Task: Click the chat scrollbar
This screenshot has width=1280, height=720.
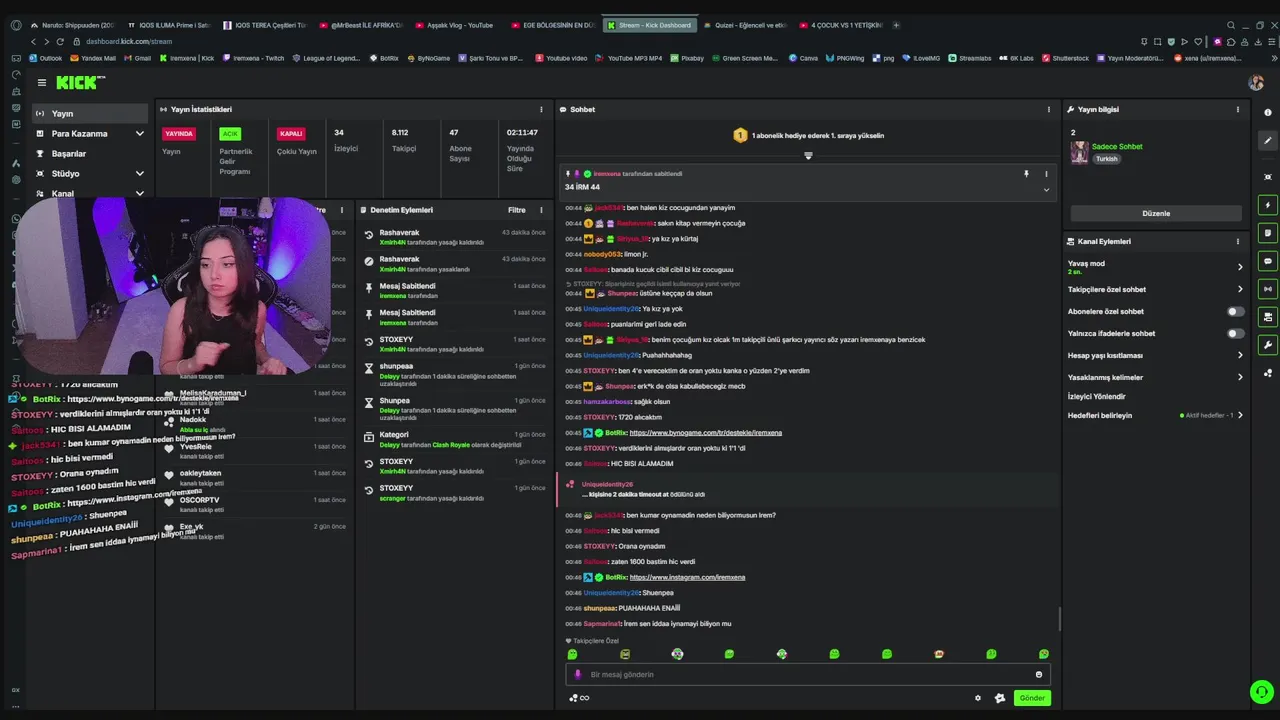Action: pyautogui.click(x=1058, y=618)
